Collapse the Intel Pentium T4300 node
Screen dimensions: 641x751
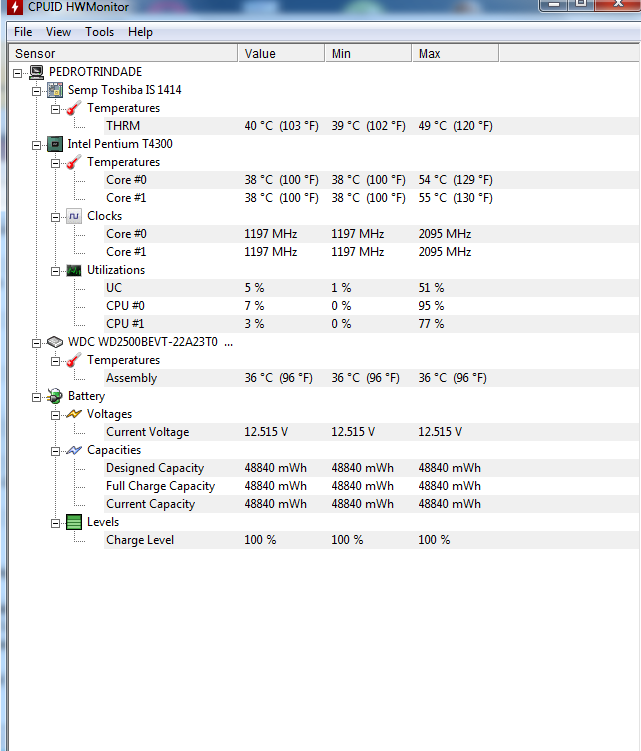coord(36,145)
